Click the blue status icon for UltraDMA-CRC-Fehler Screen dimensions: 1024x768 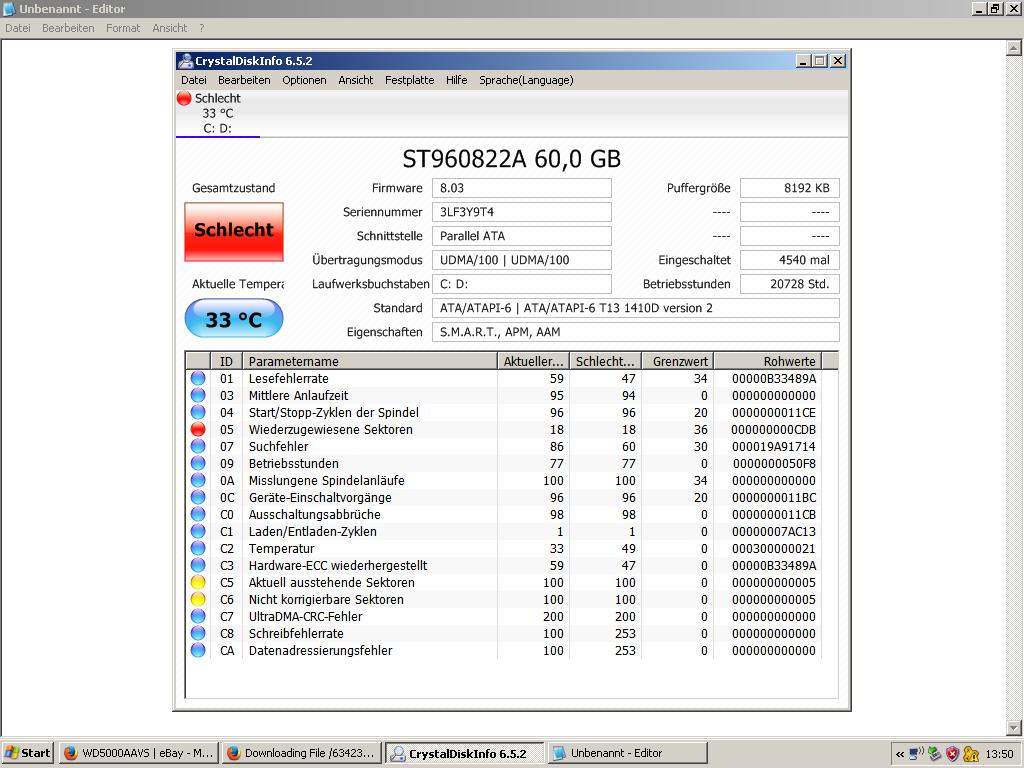coord(198,616)
